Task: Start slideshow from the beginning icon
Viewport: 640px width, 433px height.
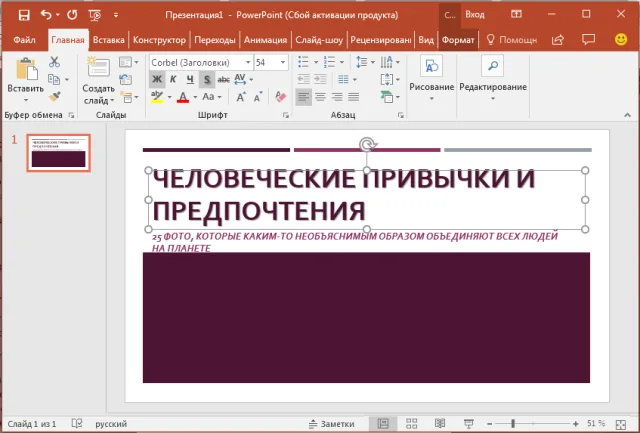Action: [x=95, y=16]
